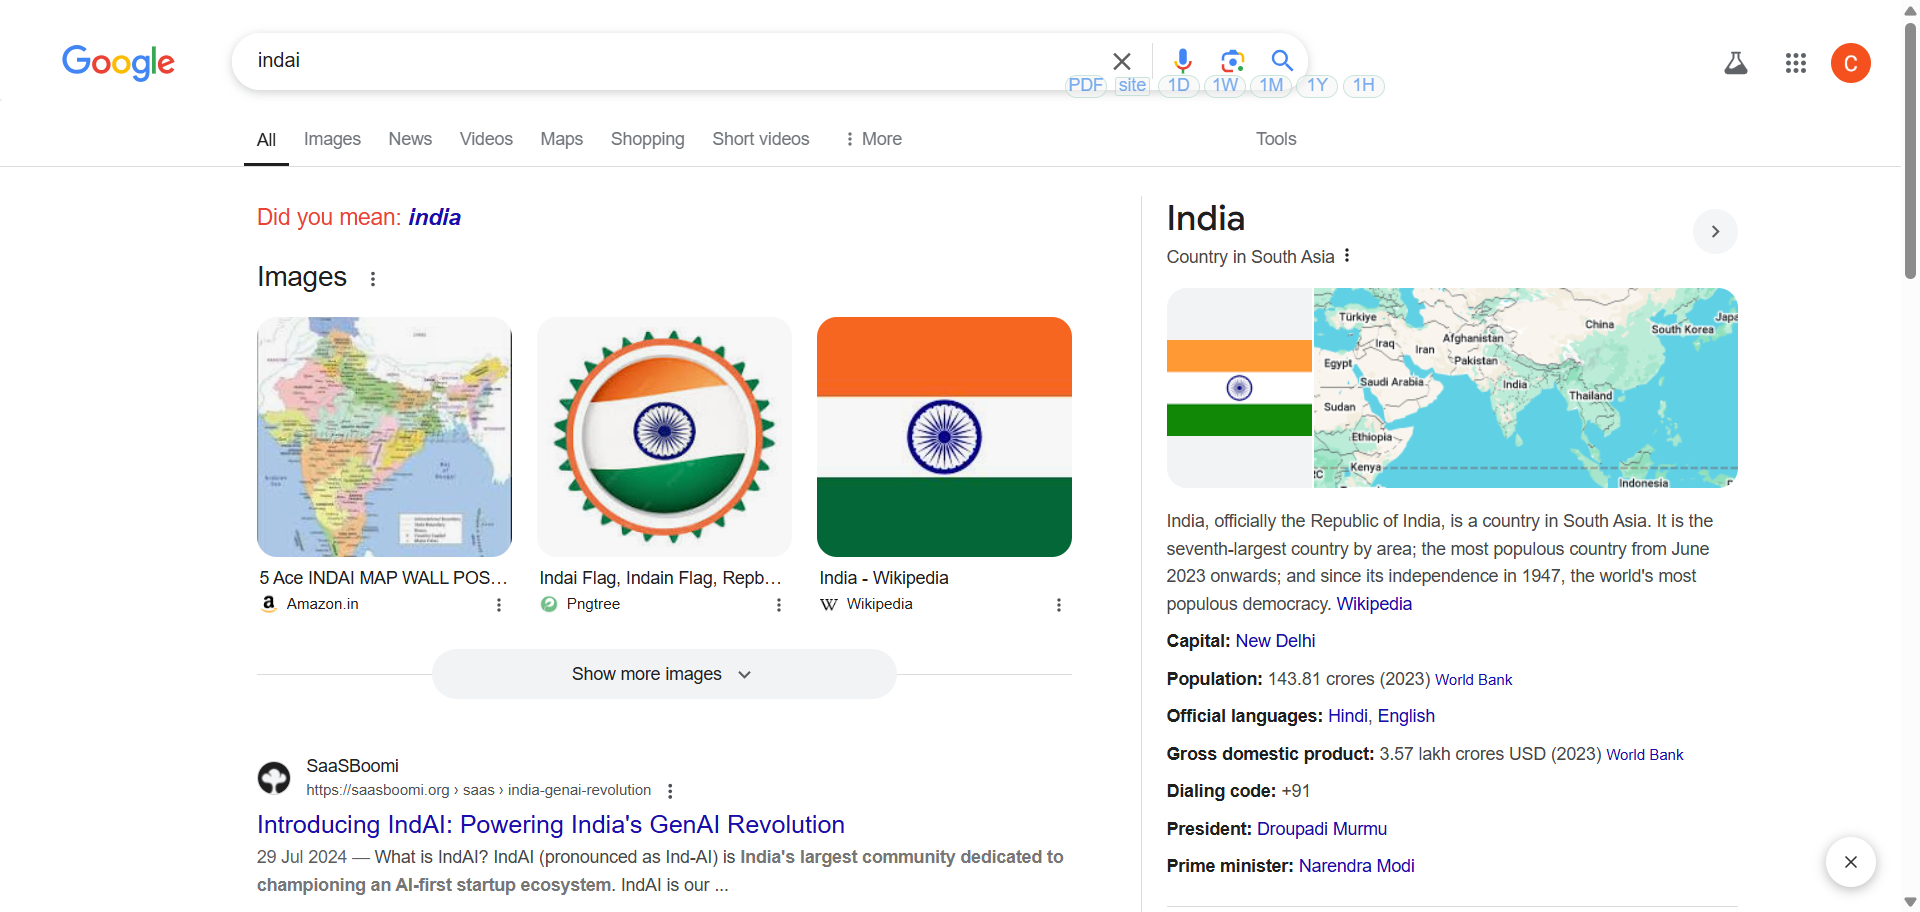Open Search Labs flask icon
The image size is (1920, 912).
tap(1736, 63)
